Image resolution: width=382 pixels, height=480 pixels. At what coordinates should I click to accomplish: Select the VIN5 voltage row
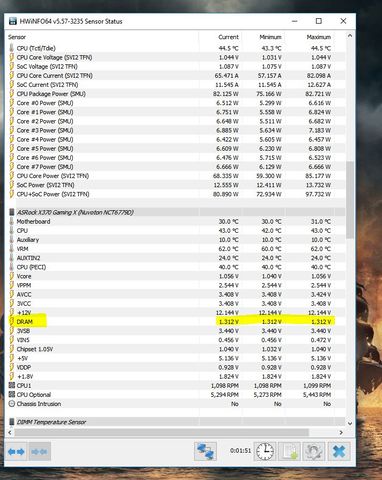coord(176,340)
